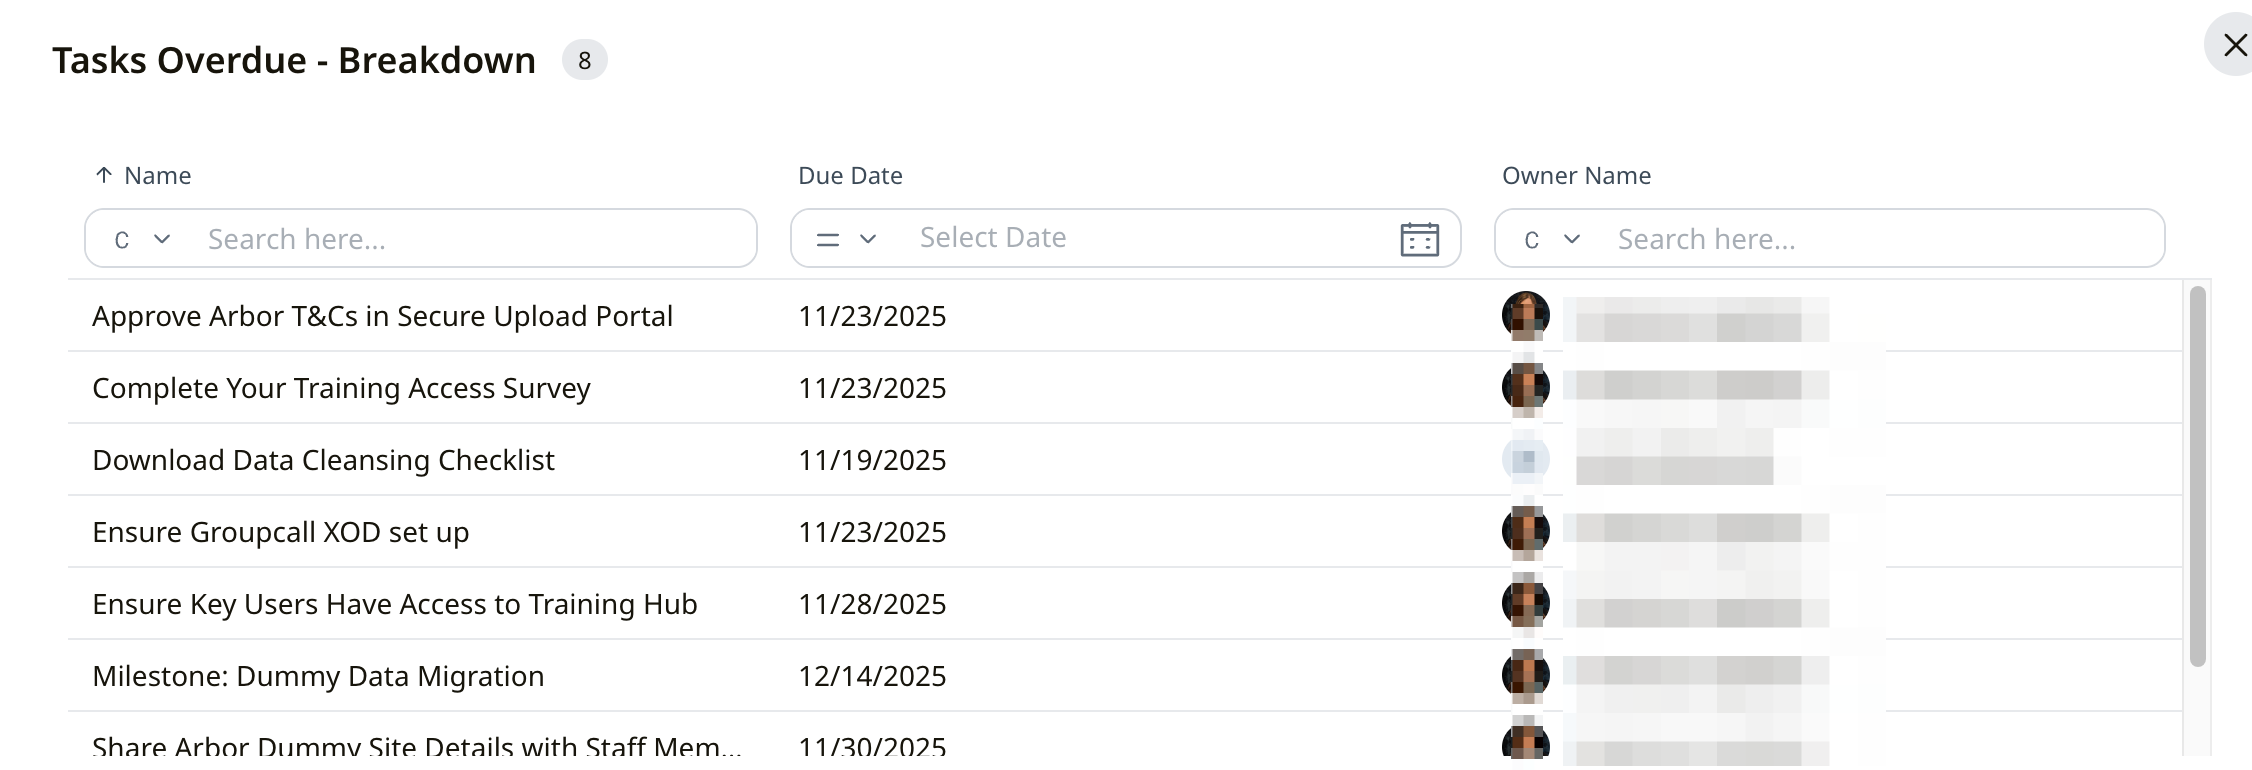Sort by the Owner Name column header

coord(1576,176)
